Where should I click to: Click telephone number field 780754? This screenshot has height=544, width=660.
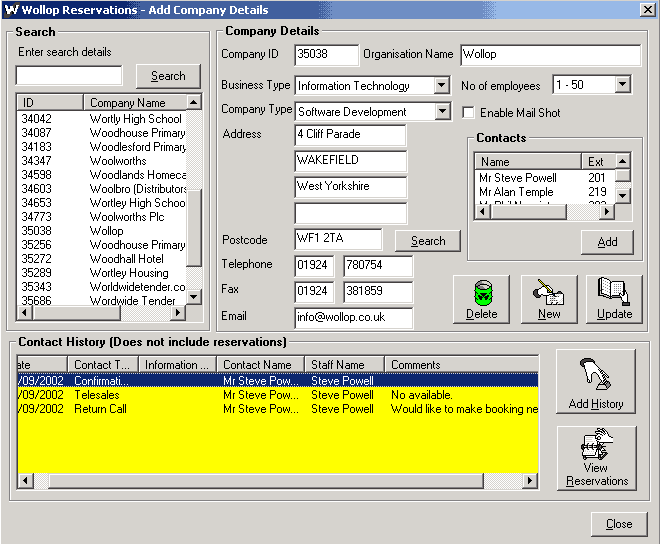(378, 266)
